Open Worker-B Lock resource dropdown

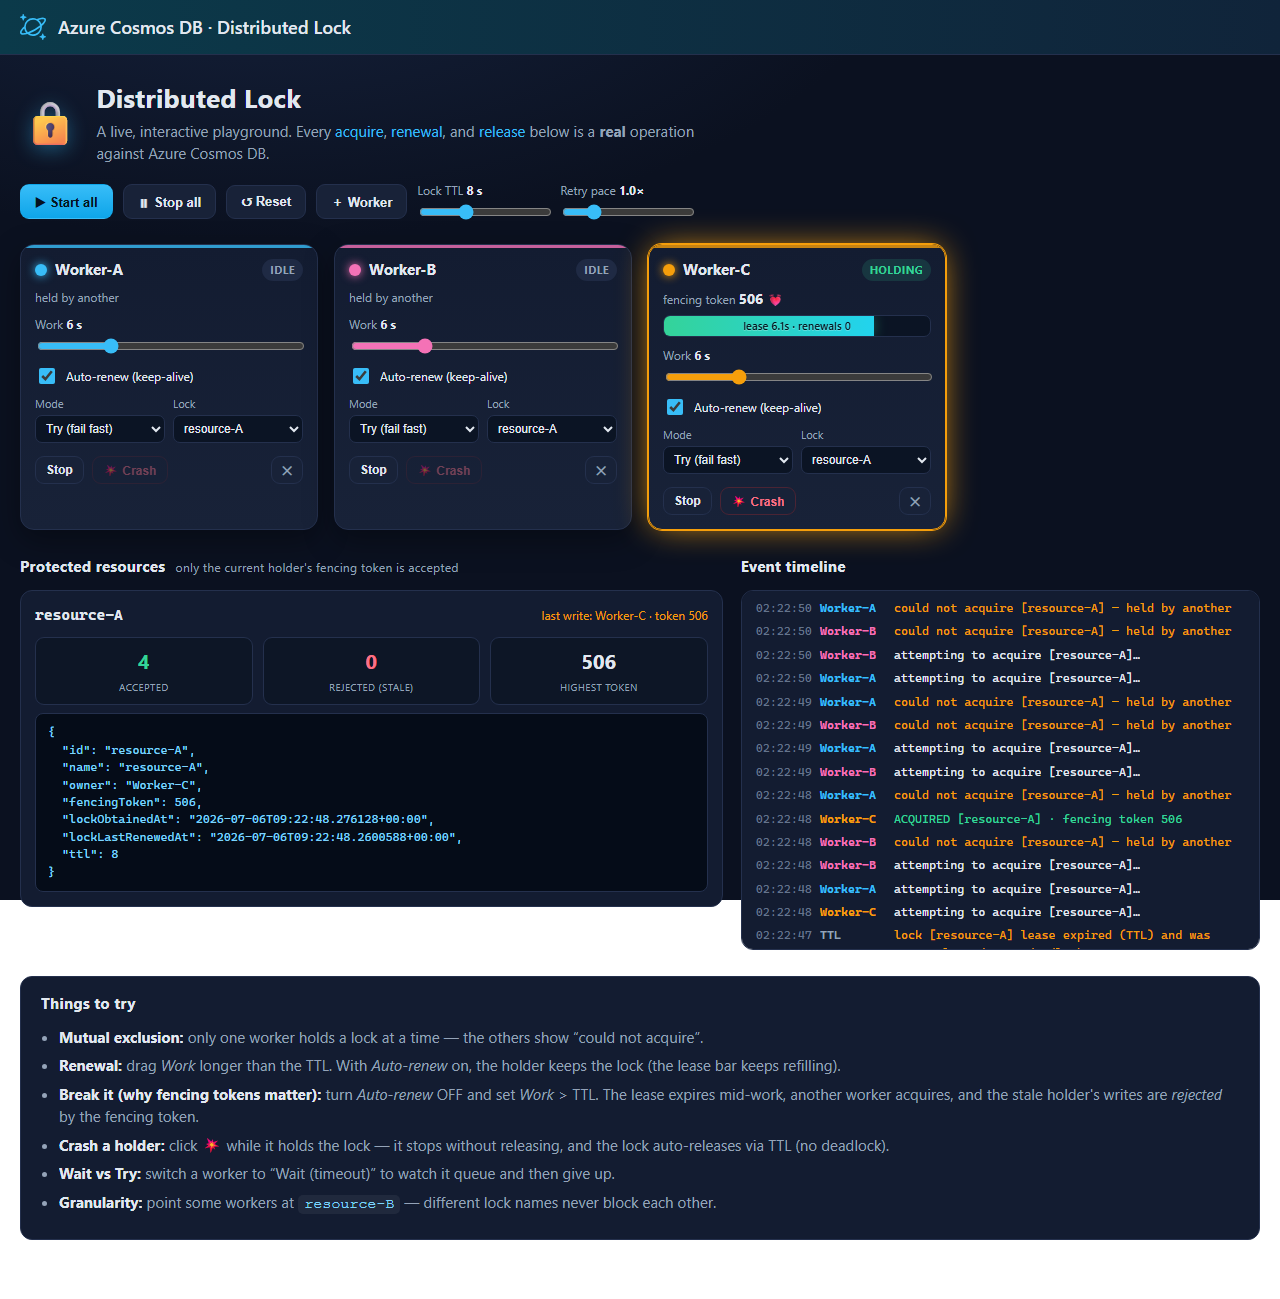click(x=552, y=429)
